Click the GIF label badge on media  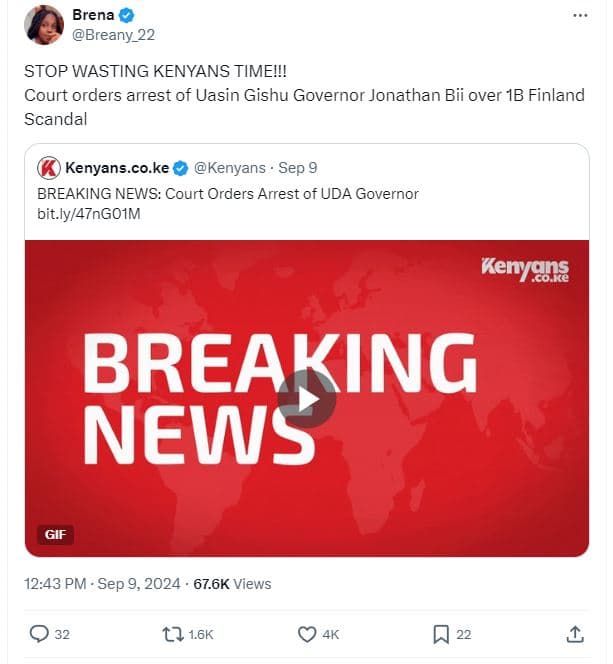pos(56,534)
